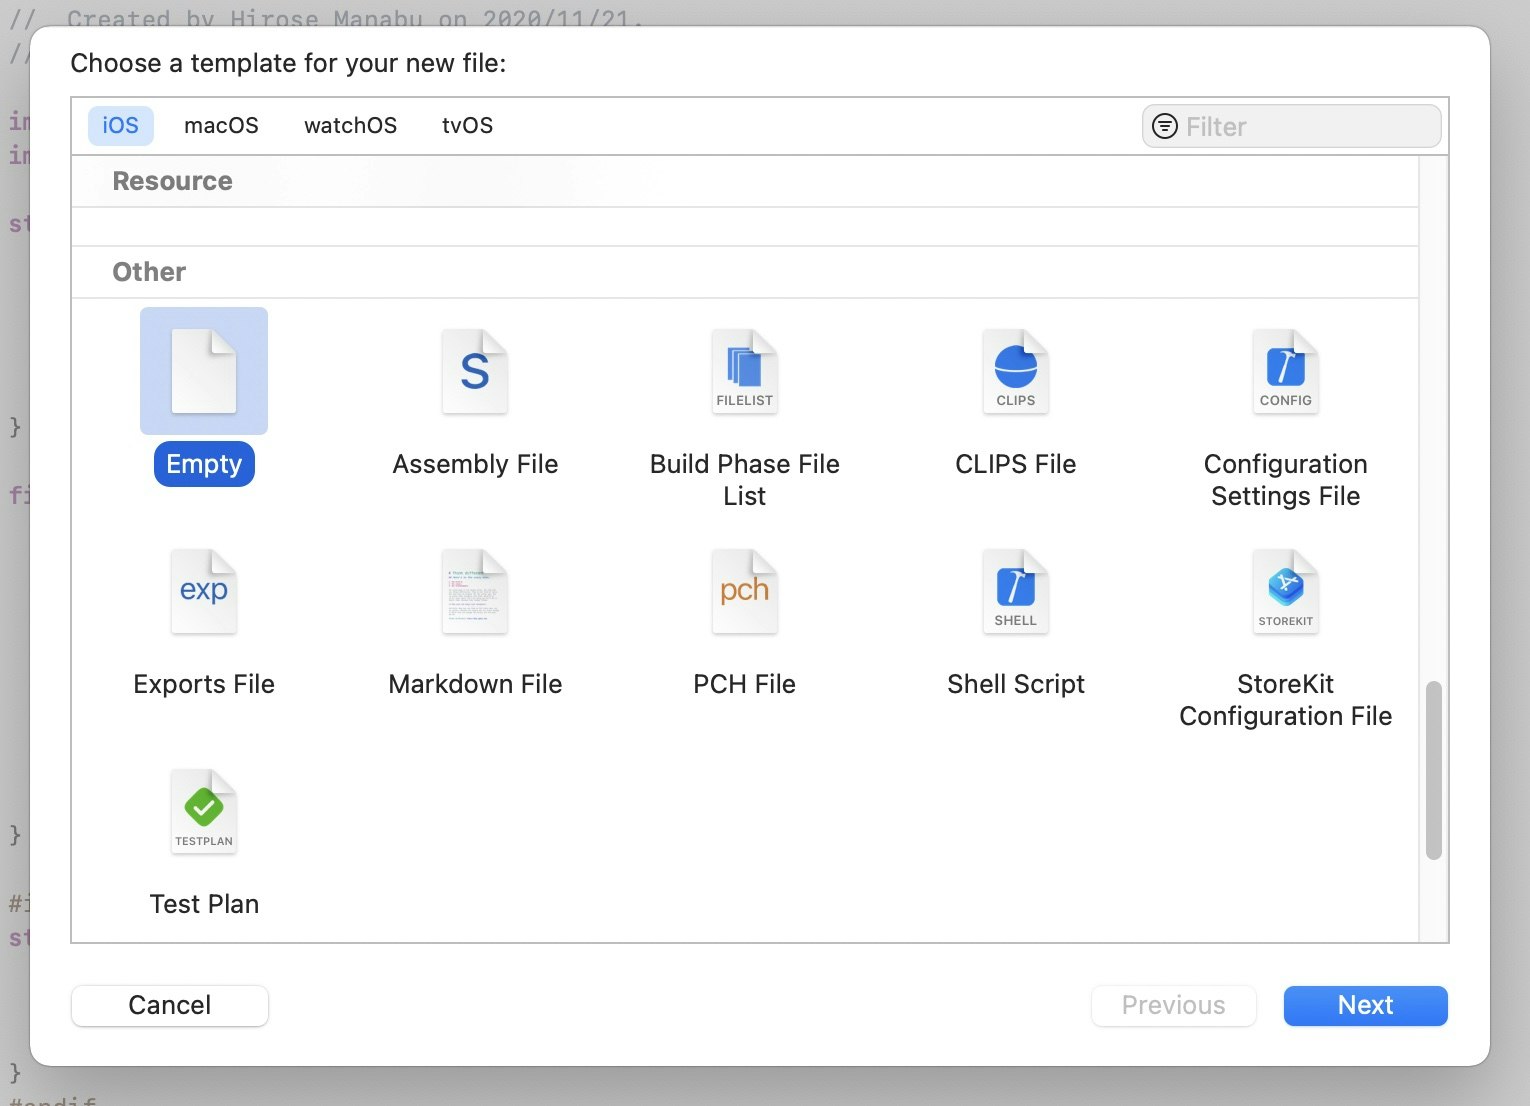Click the CLIPS File label
Viewport: 1530px width, 1106px height.
(1016, 464)
